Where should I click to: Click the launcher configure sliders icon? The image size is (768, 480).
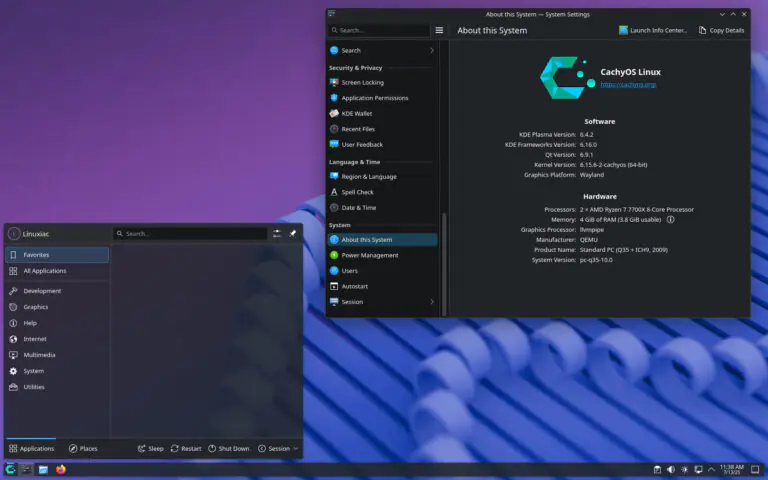click(x=277, y=233)
